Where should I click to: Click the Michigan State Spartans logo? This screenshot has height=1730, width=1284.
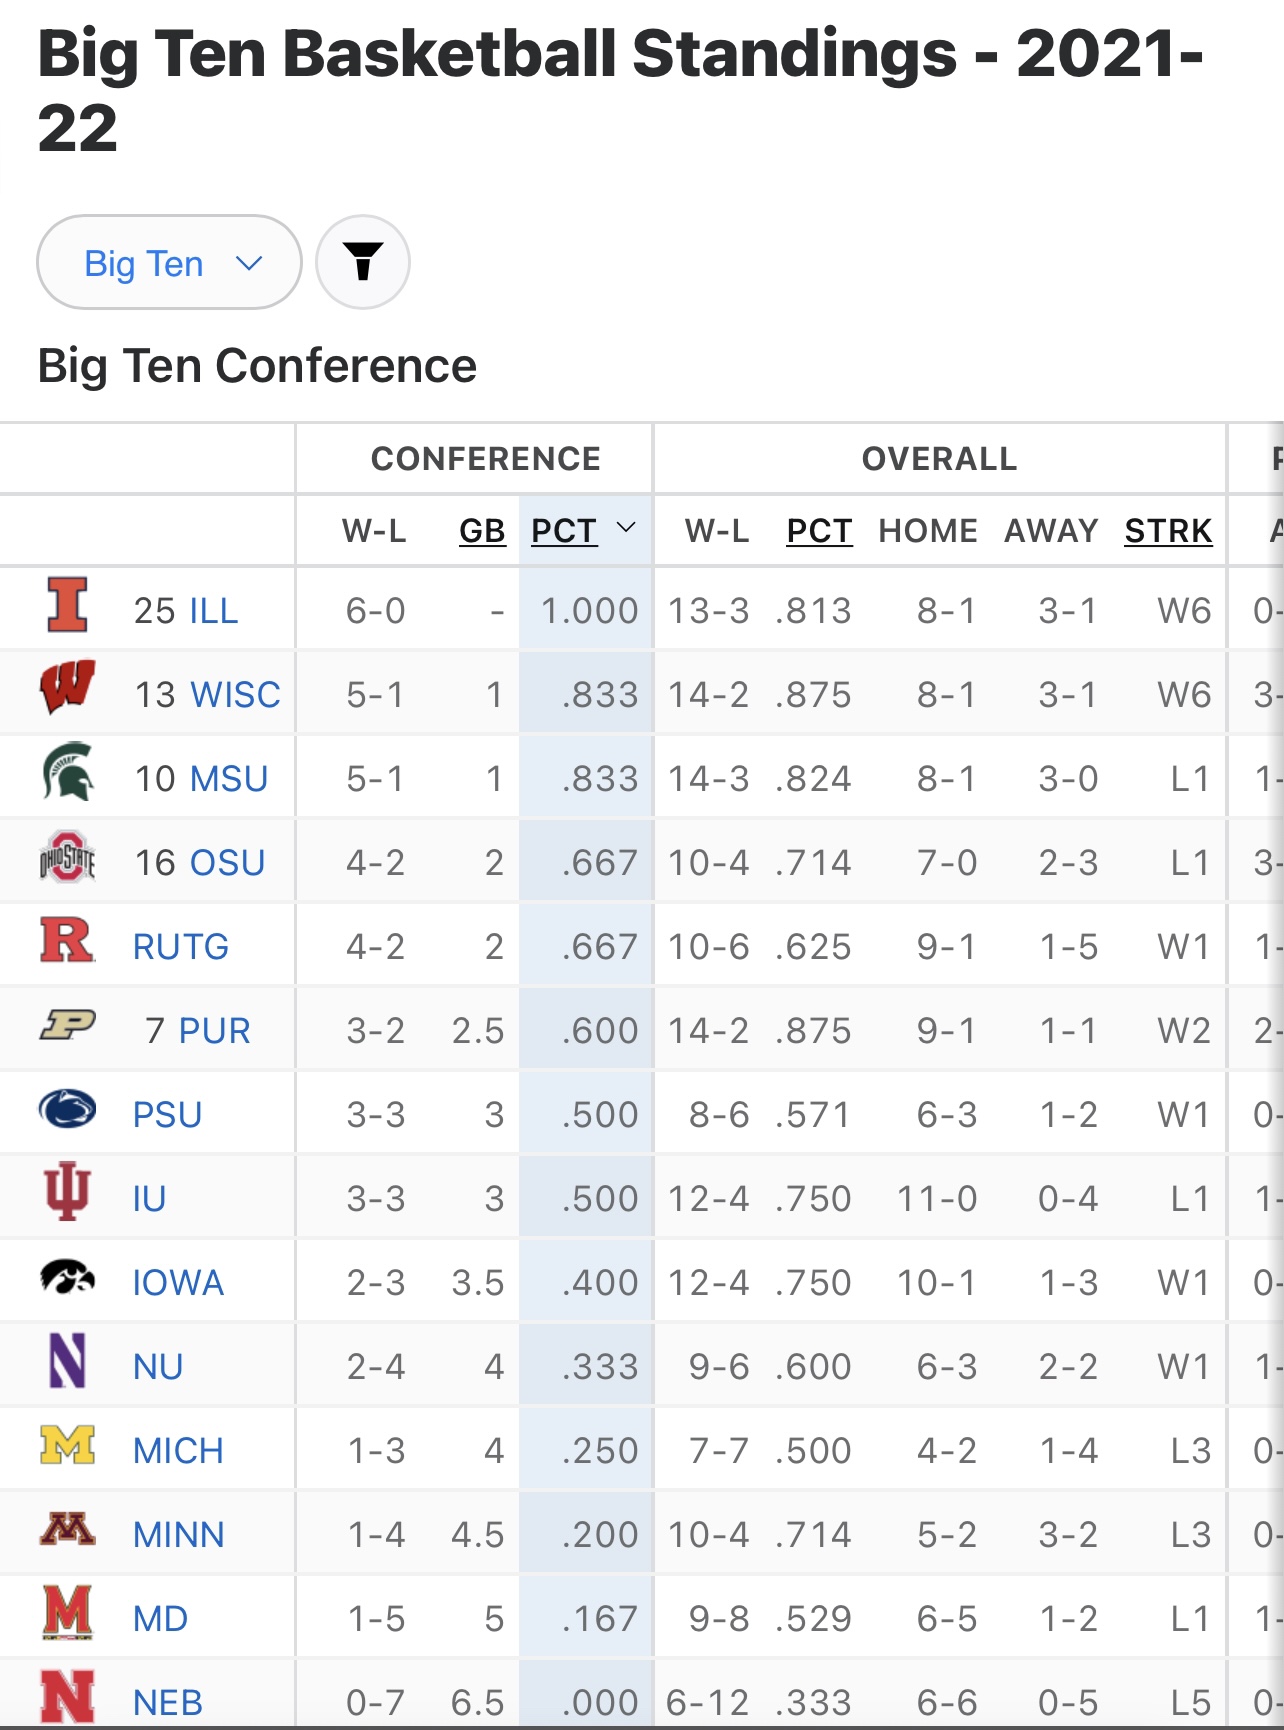click(67, 772)
